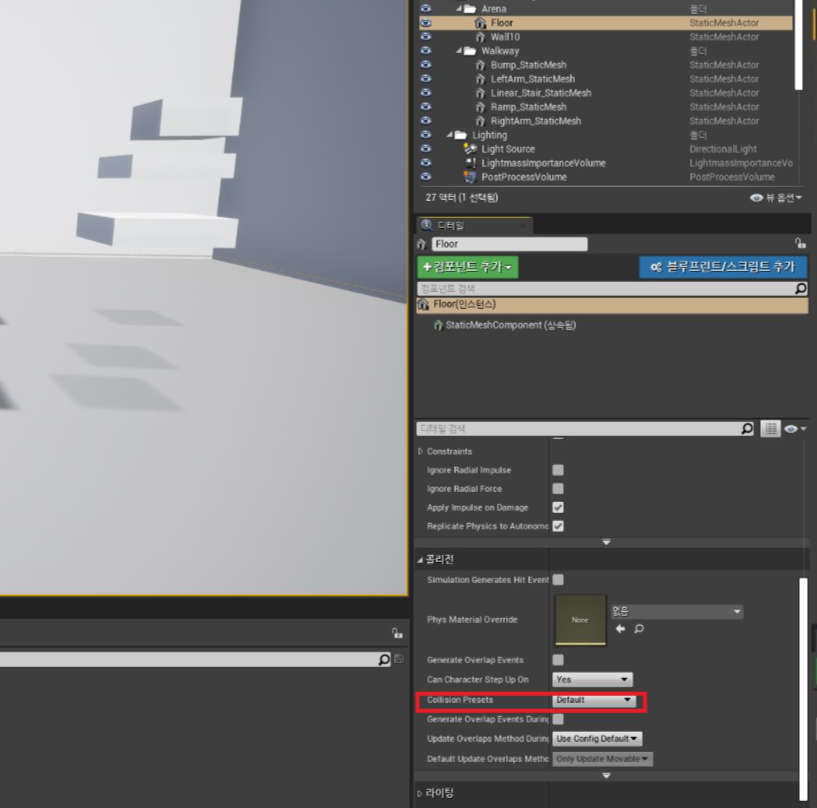The height and width of the screenshot is (808, 817).
Task: Use selected asset arrow for Phys Material
Action: click(x=620, y=629)
